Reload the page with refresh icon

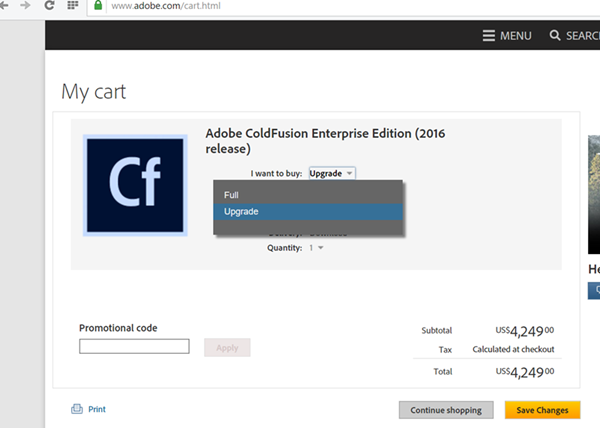49,5
